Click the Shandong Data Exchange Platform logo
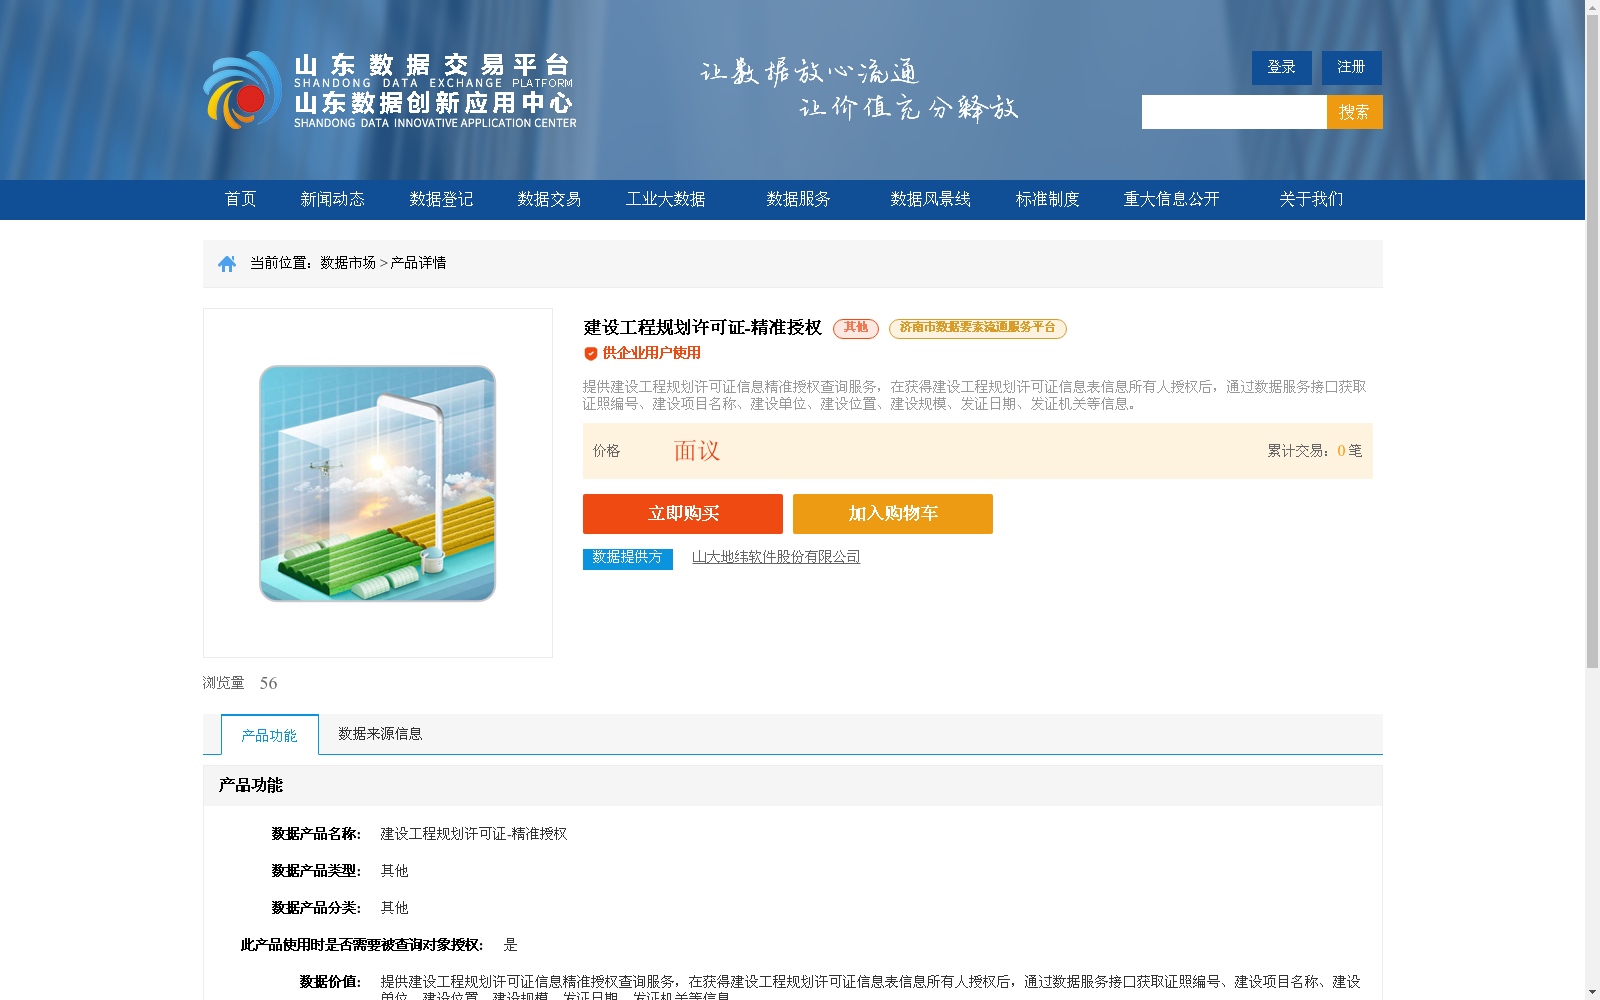The height and width of the screenshot is (1000, 1600). 390,90
